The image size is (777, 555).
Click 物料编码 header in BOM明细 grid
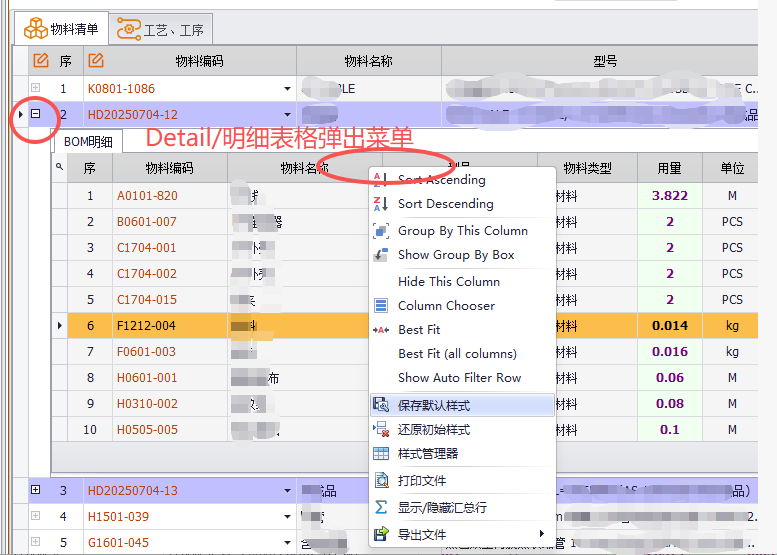(x=169, y=168)
